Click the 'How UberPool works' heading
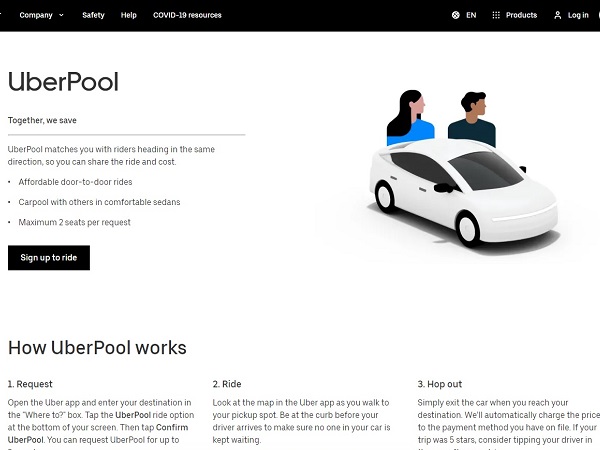600x450 pixels. click(97, 347)
